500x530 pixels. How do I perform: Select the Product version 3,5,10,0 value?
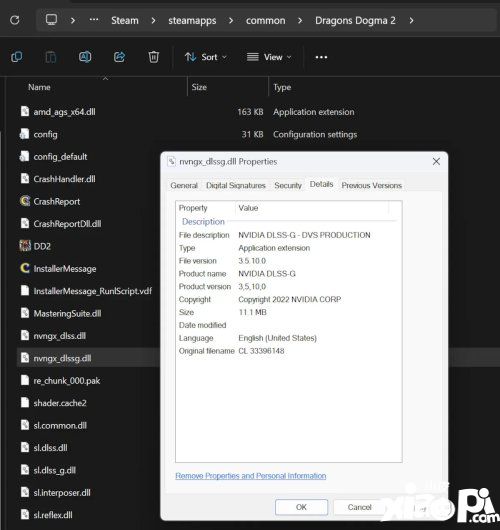click(x=252, y=287)
